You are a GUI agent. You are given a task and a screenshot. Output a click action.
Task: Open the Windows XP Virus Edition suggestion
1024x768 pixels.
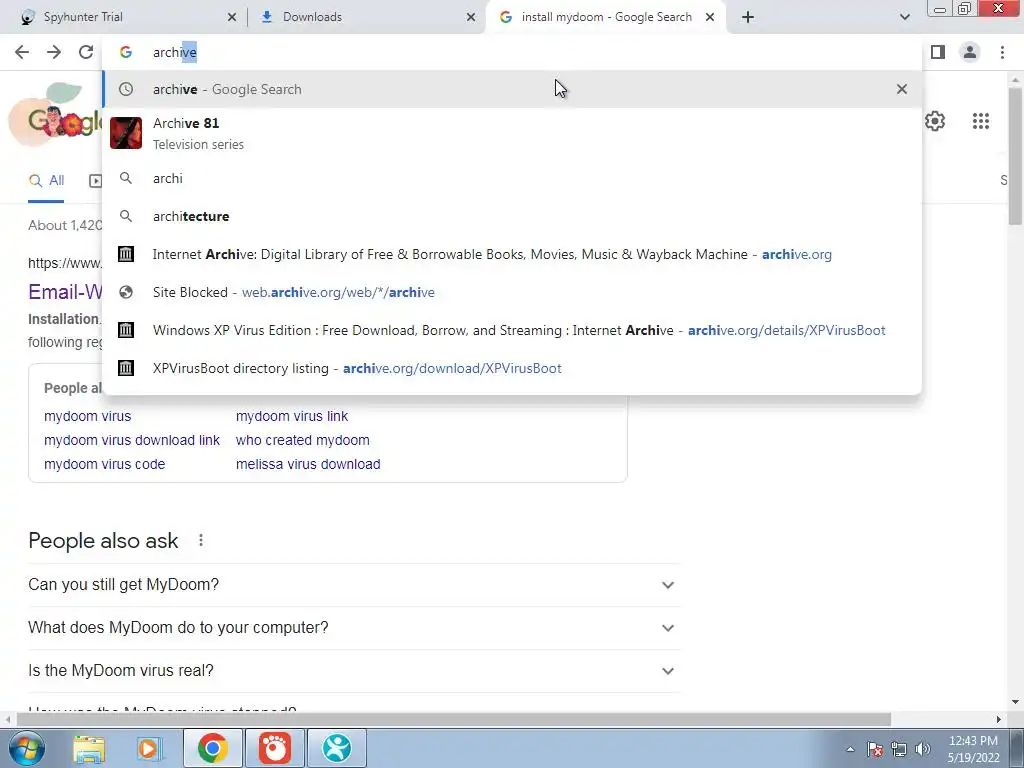pos(512,330)
